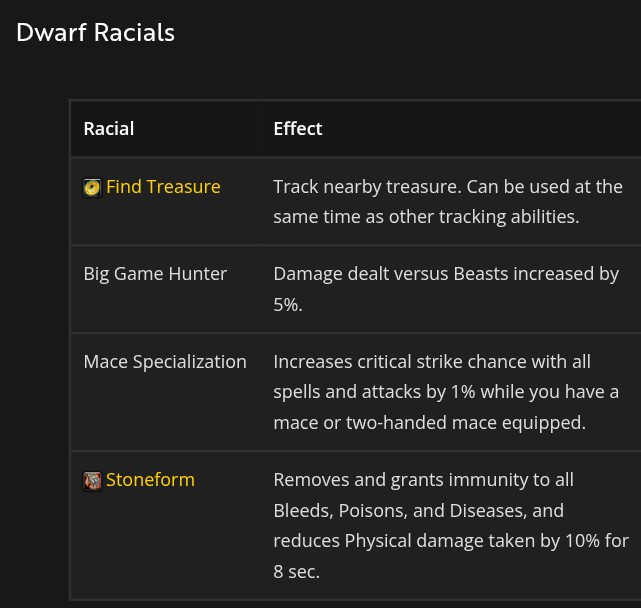Image resolution: width=641 pixels, height=608 pixels.
Task: Click the Find Treasure compass icon
Action: click(x=92, y=188)
